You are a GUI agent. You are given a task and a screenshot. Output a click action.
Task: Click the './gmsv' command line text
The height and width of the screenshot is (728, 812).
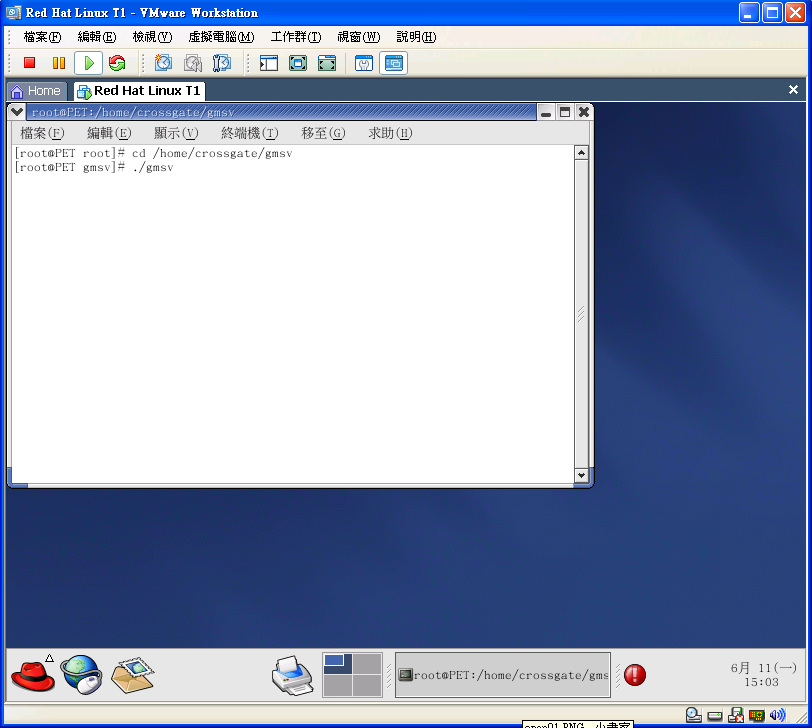pos(153,167)
